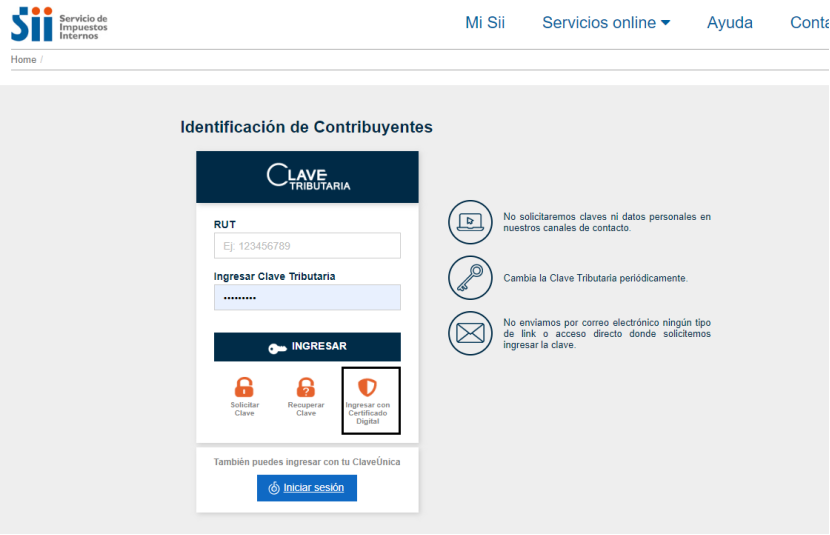This screenshot has width=830, height=535.
Task: Click the Clave Tributaria header banner
Action: [307, 177]
